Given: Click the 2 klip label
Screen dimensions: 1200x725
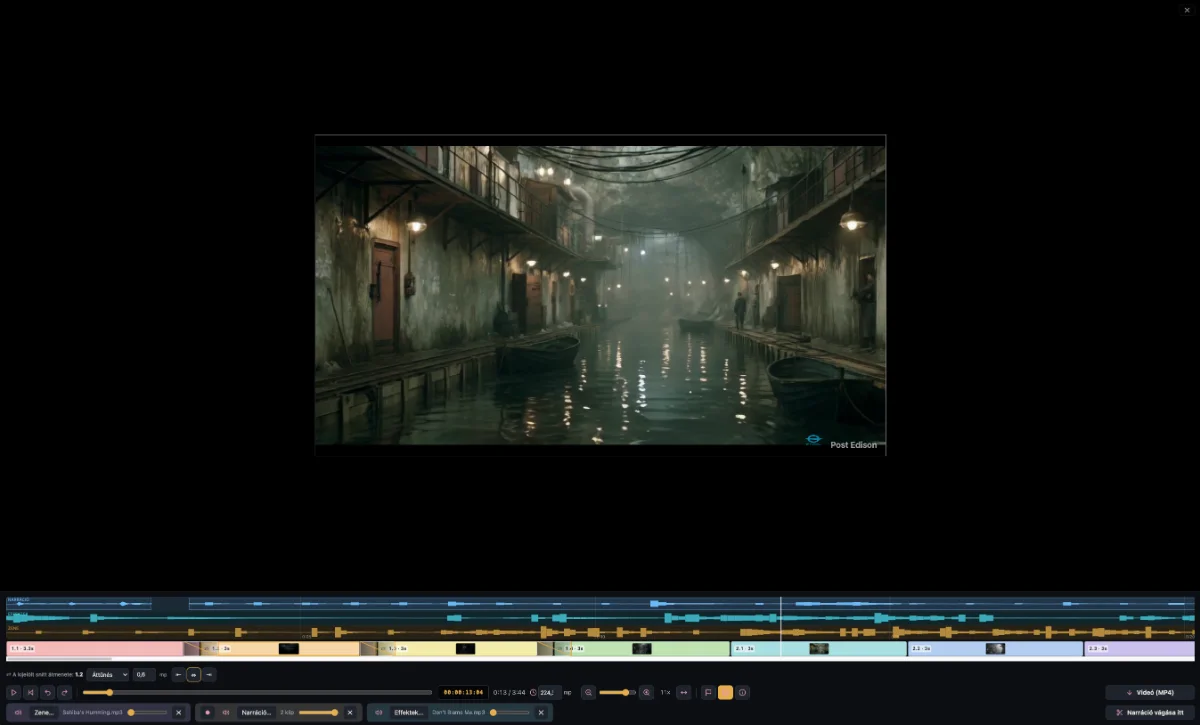Looking at the screenshot, I should (287, 713).
